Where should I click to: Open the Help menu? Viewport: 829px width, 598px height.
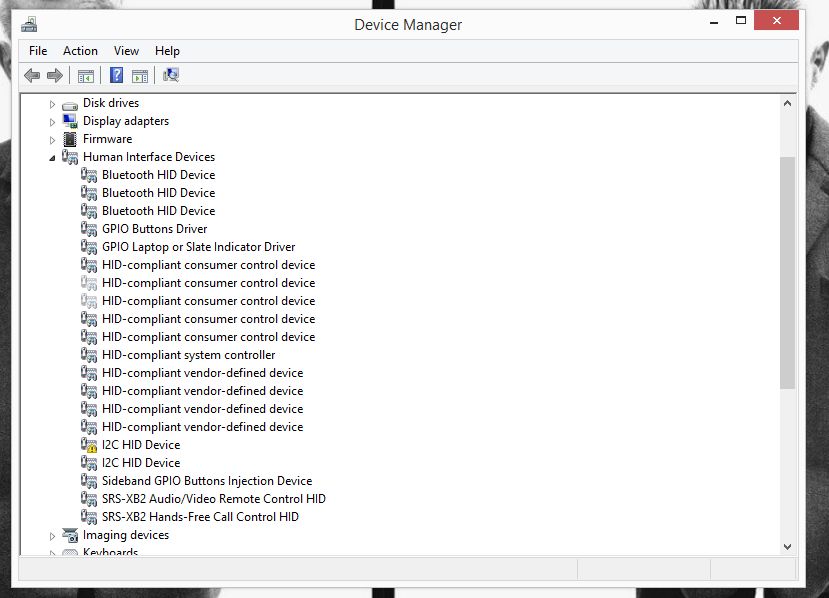167,51
